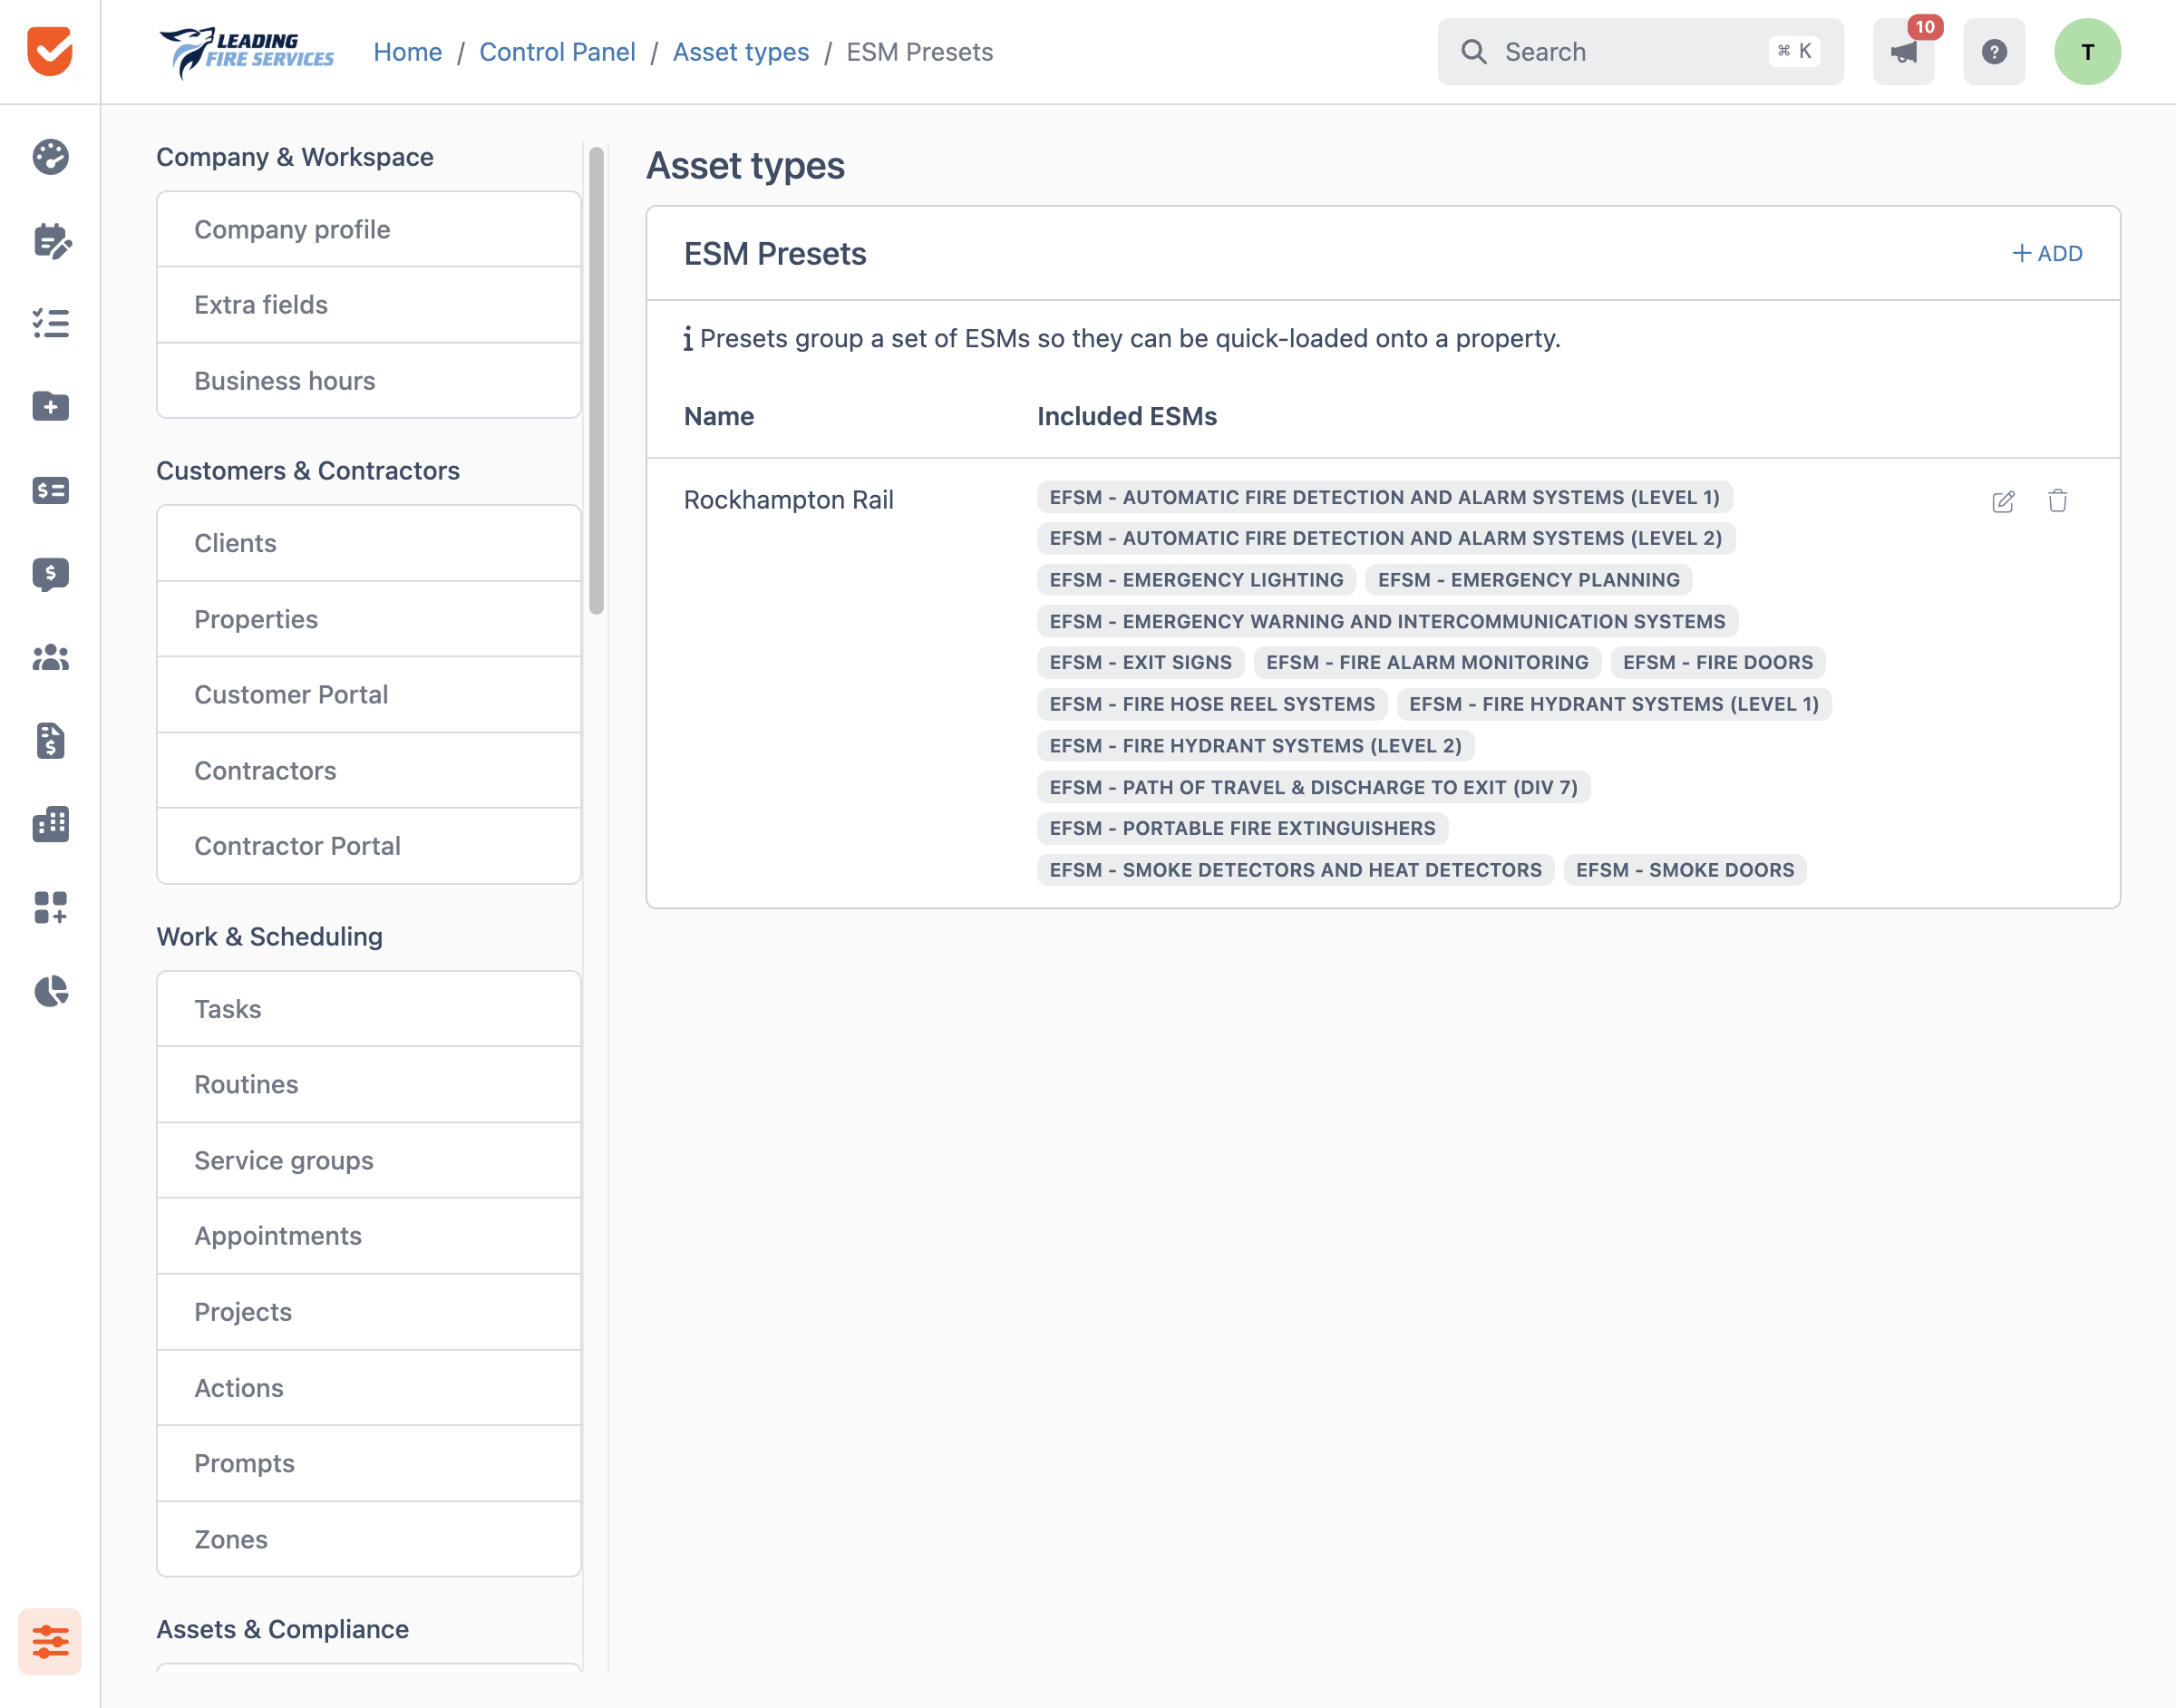This screenshot has height=1708, width=2176.
Task: Open Tasks settings item
Action: [368, 1008]
